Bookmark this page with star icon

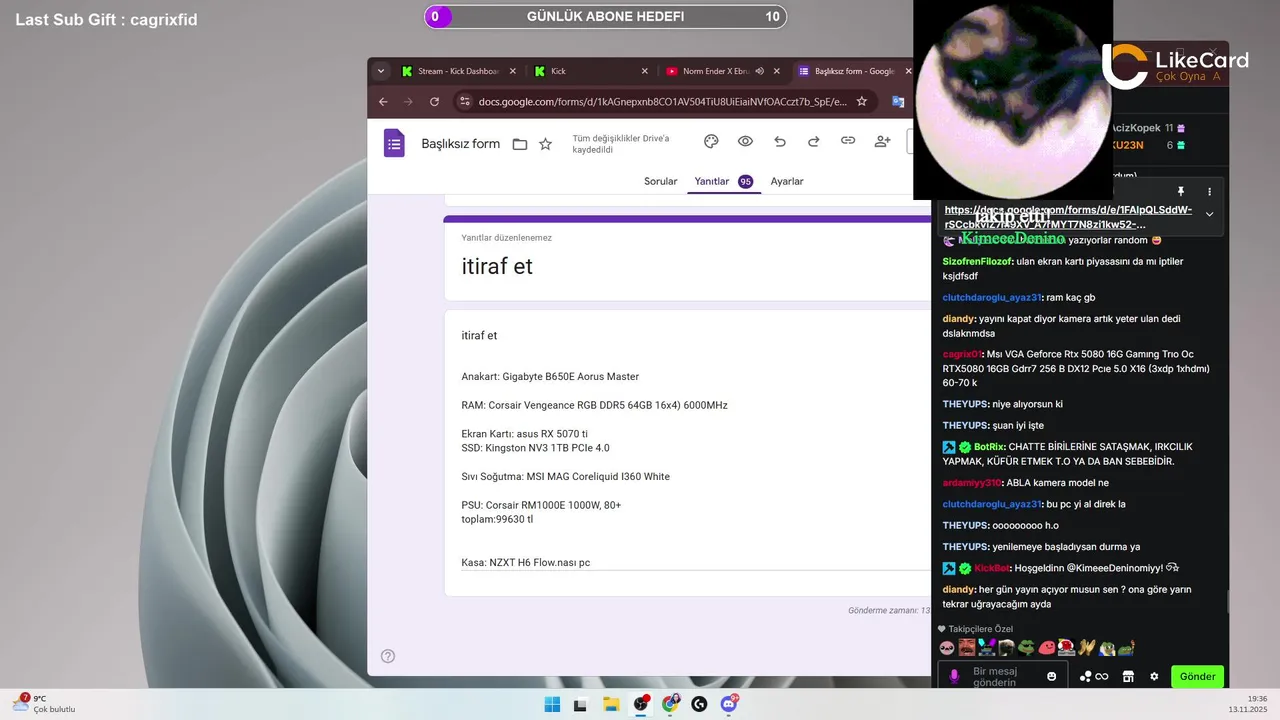[861, 101]
